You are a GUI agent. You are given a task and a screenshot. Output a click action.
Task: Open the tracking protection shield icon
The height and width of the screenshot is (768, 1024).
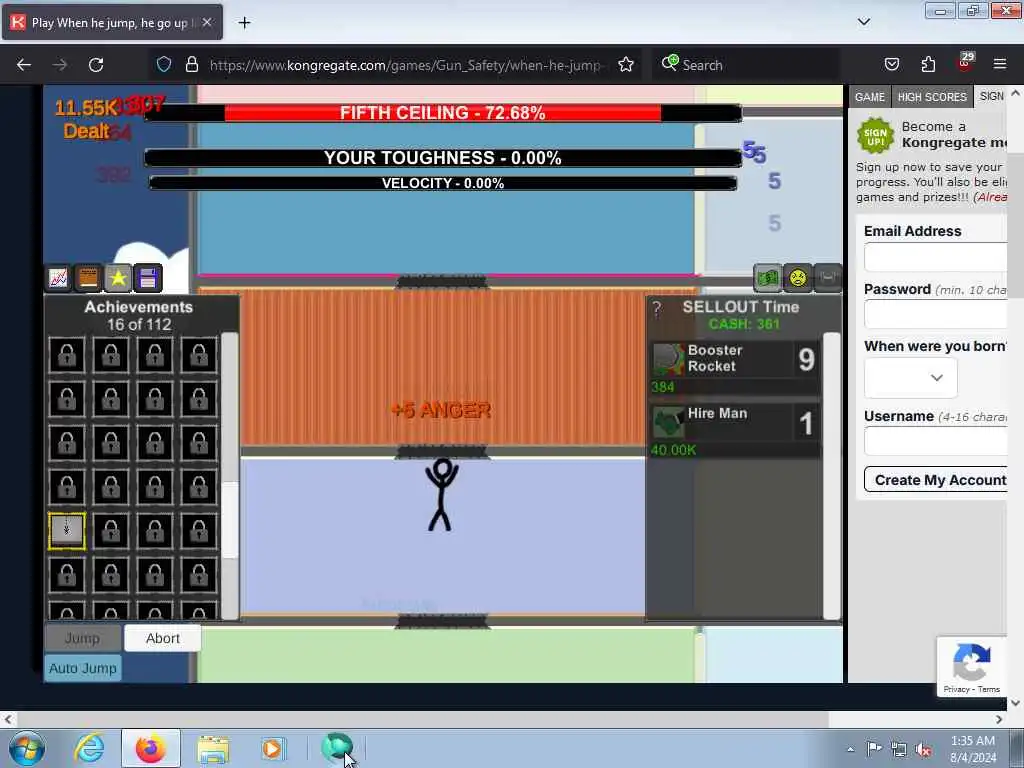click(x=164, y=64)
